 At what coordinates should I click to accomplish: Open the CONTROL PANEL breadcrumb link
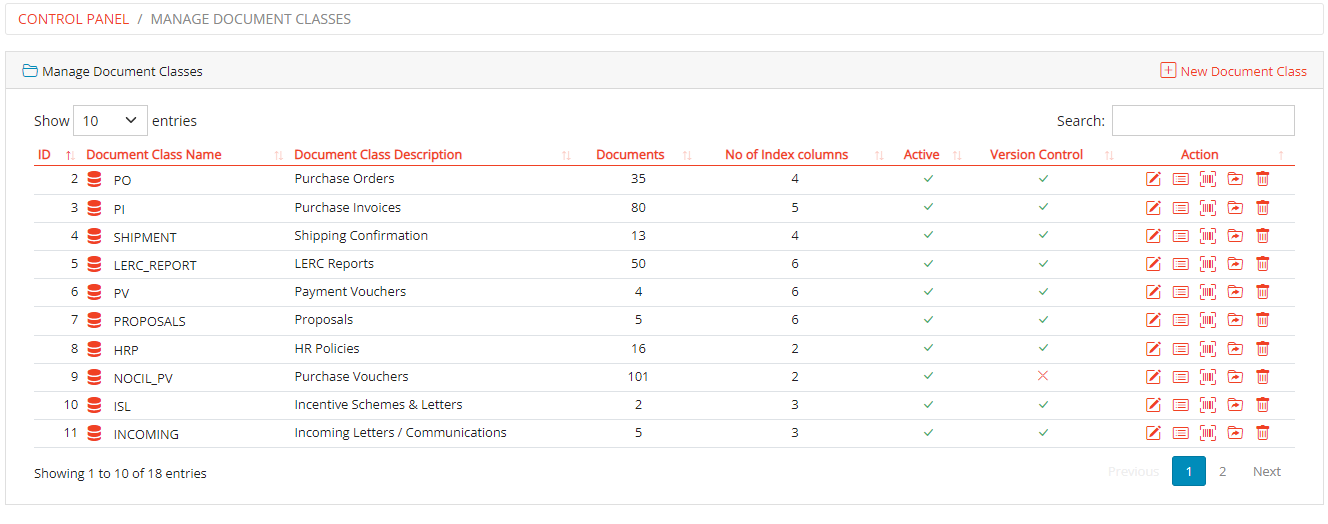pos(73,19)
